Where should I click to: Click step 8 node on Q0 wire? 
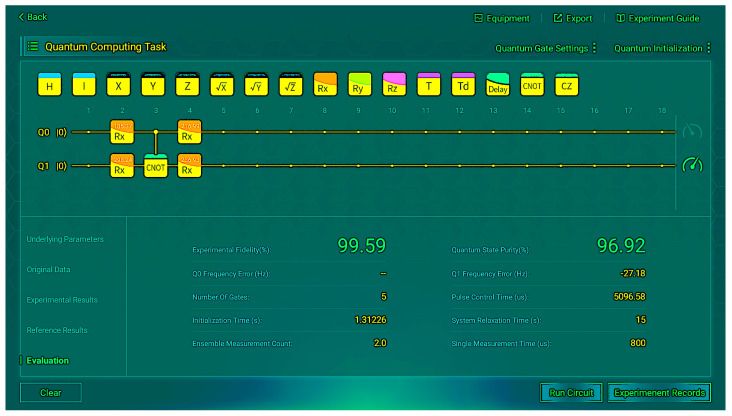[324, 132]
